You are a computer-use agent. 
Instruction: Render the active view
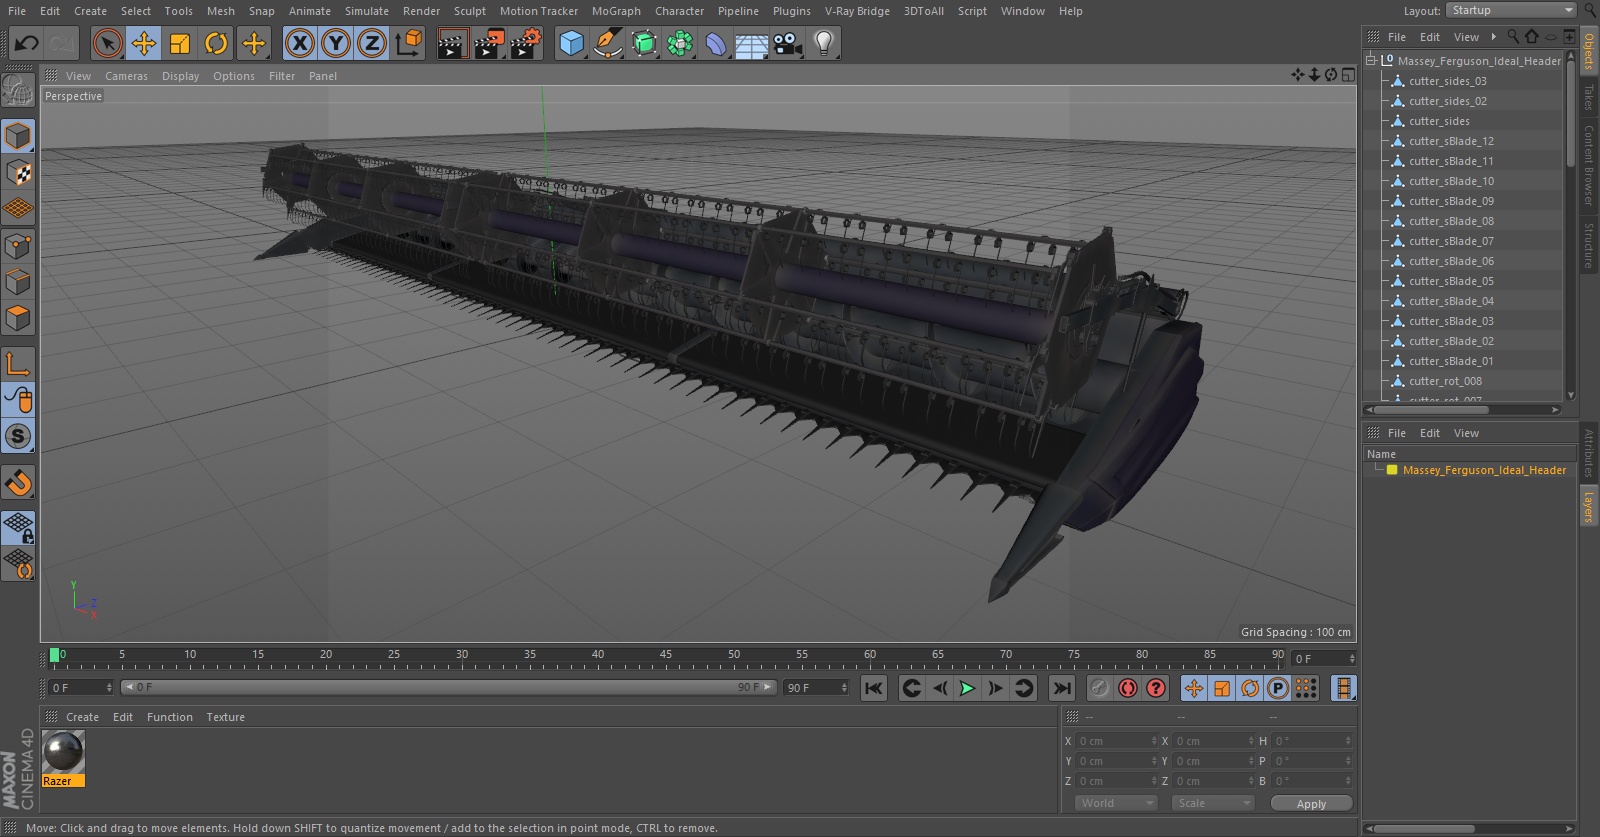pyautogui.click(x=452, y=43)
